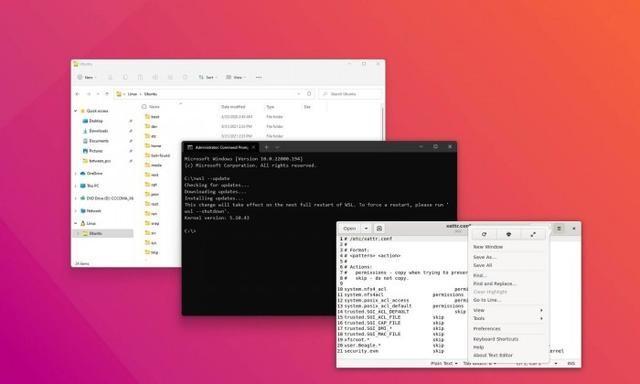
Task: Sort by the Type column header
Action: click(270, 107)
